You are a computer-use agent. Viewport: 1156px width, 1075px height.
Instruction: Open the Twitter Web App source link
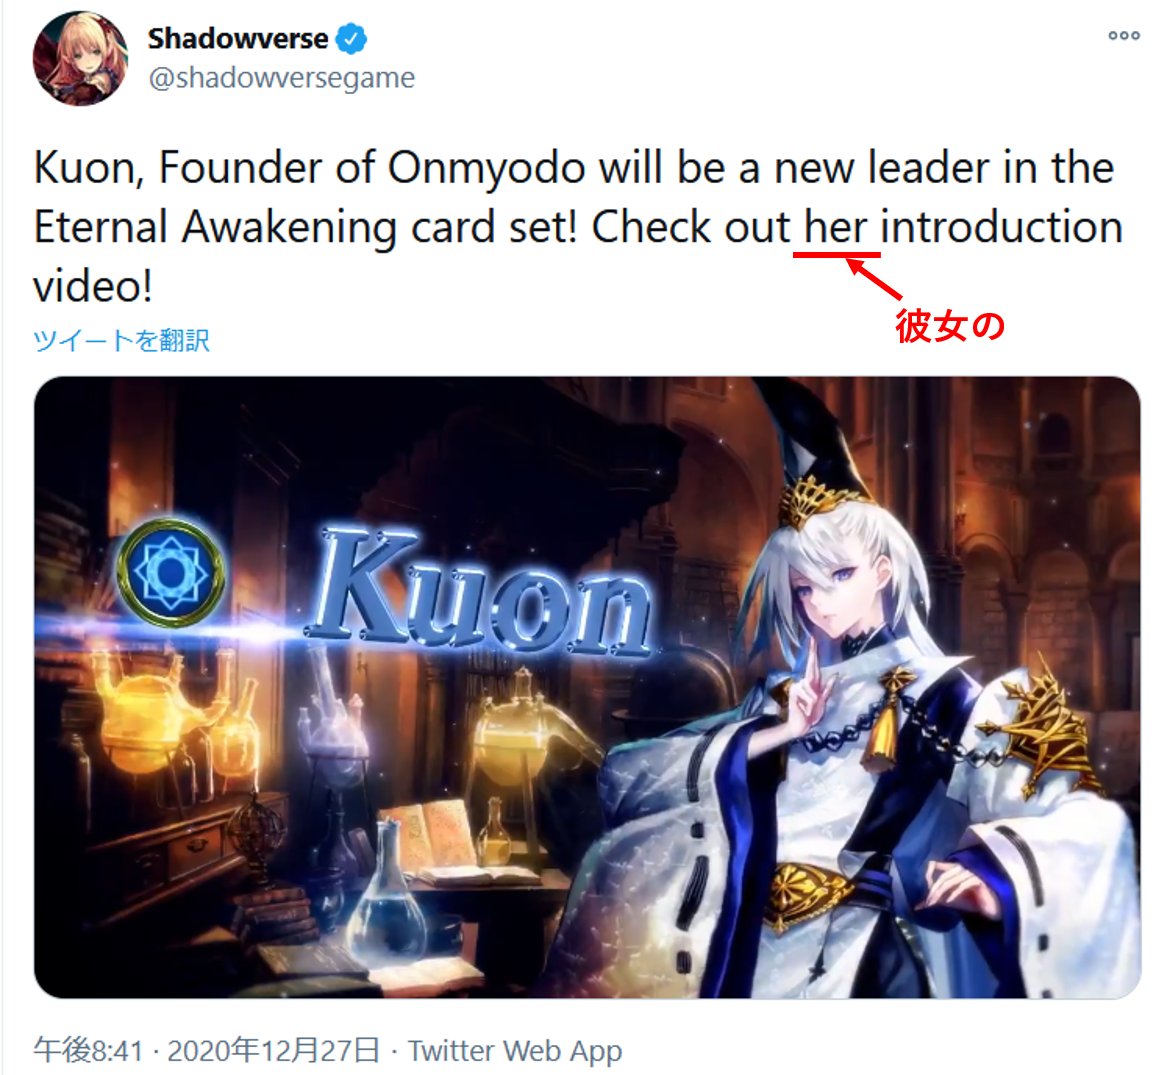[515, 1051]
